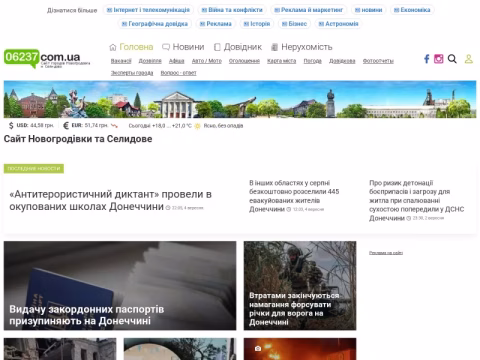Select the Географічна довідка topic chip
The width and height of the screenshot is (480, 360).
coord(155,24)
